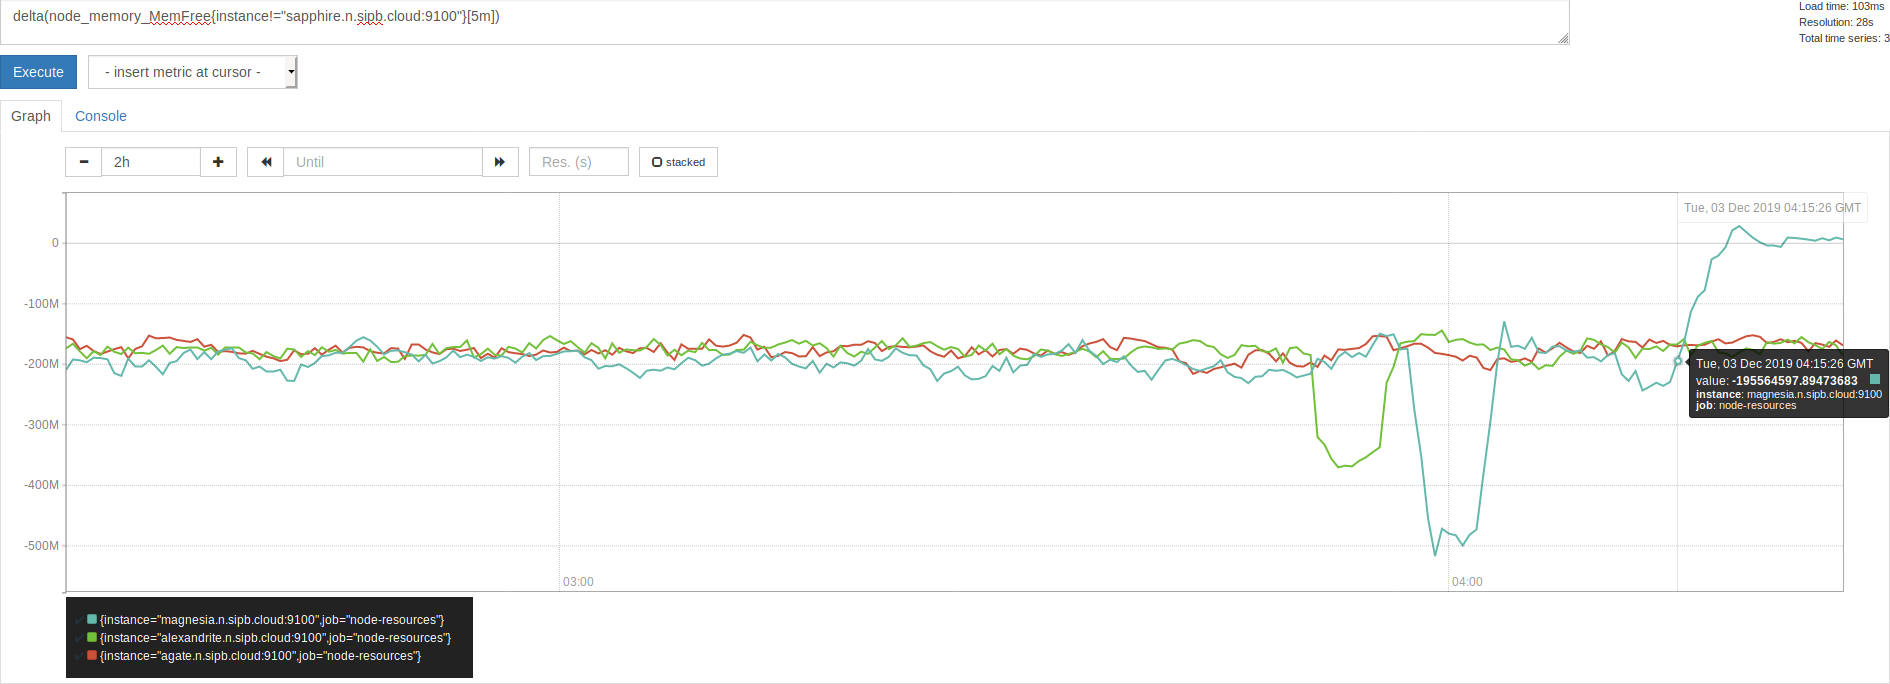The width and height of the screenshot is (1890, 684).
Task: Click the stacked graph square icon
Action: (x=657, y=161)
